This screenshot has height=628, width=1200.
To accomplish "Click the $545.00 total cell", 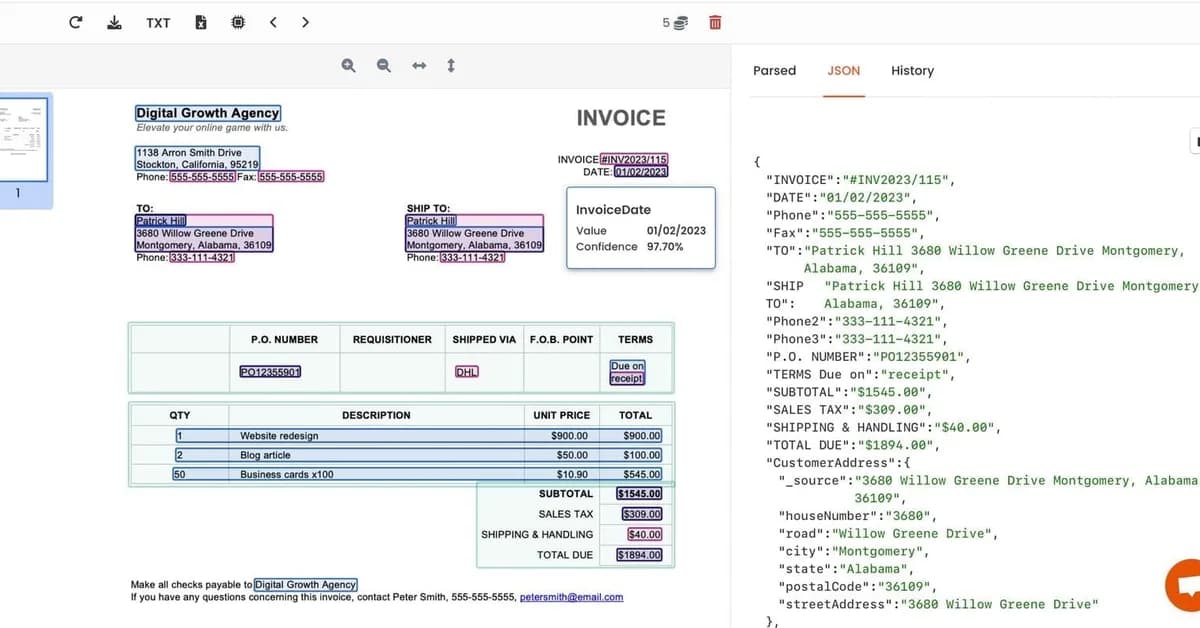I will click(641, 474).
